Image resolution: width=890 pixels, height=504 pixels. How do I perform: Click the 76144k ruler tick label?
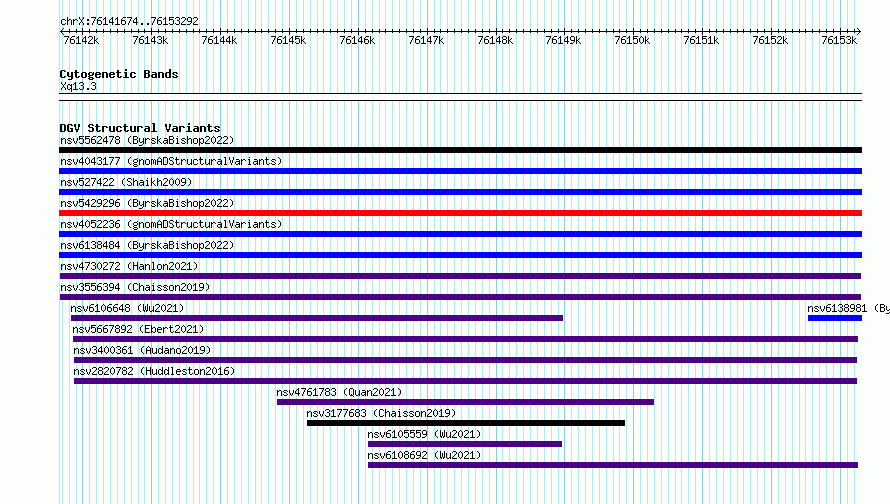[219, 40]
